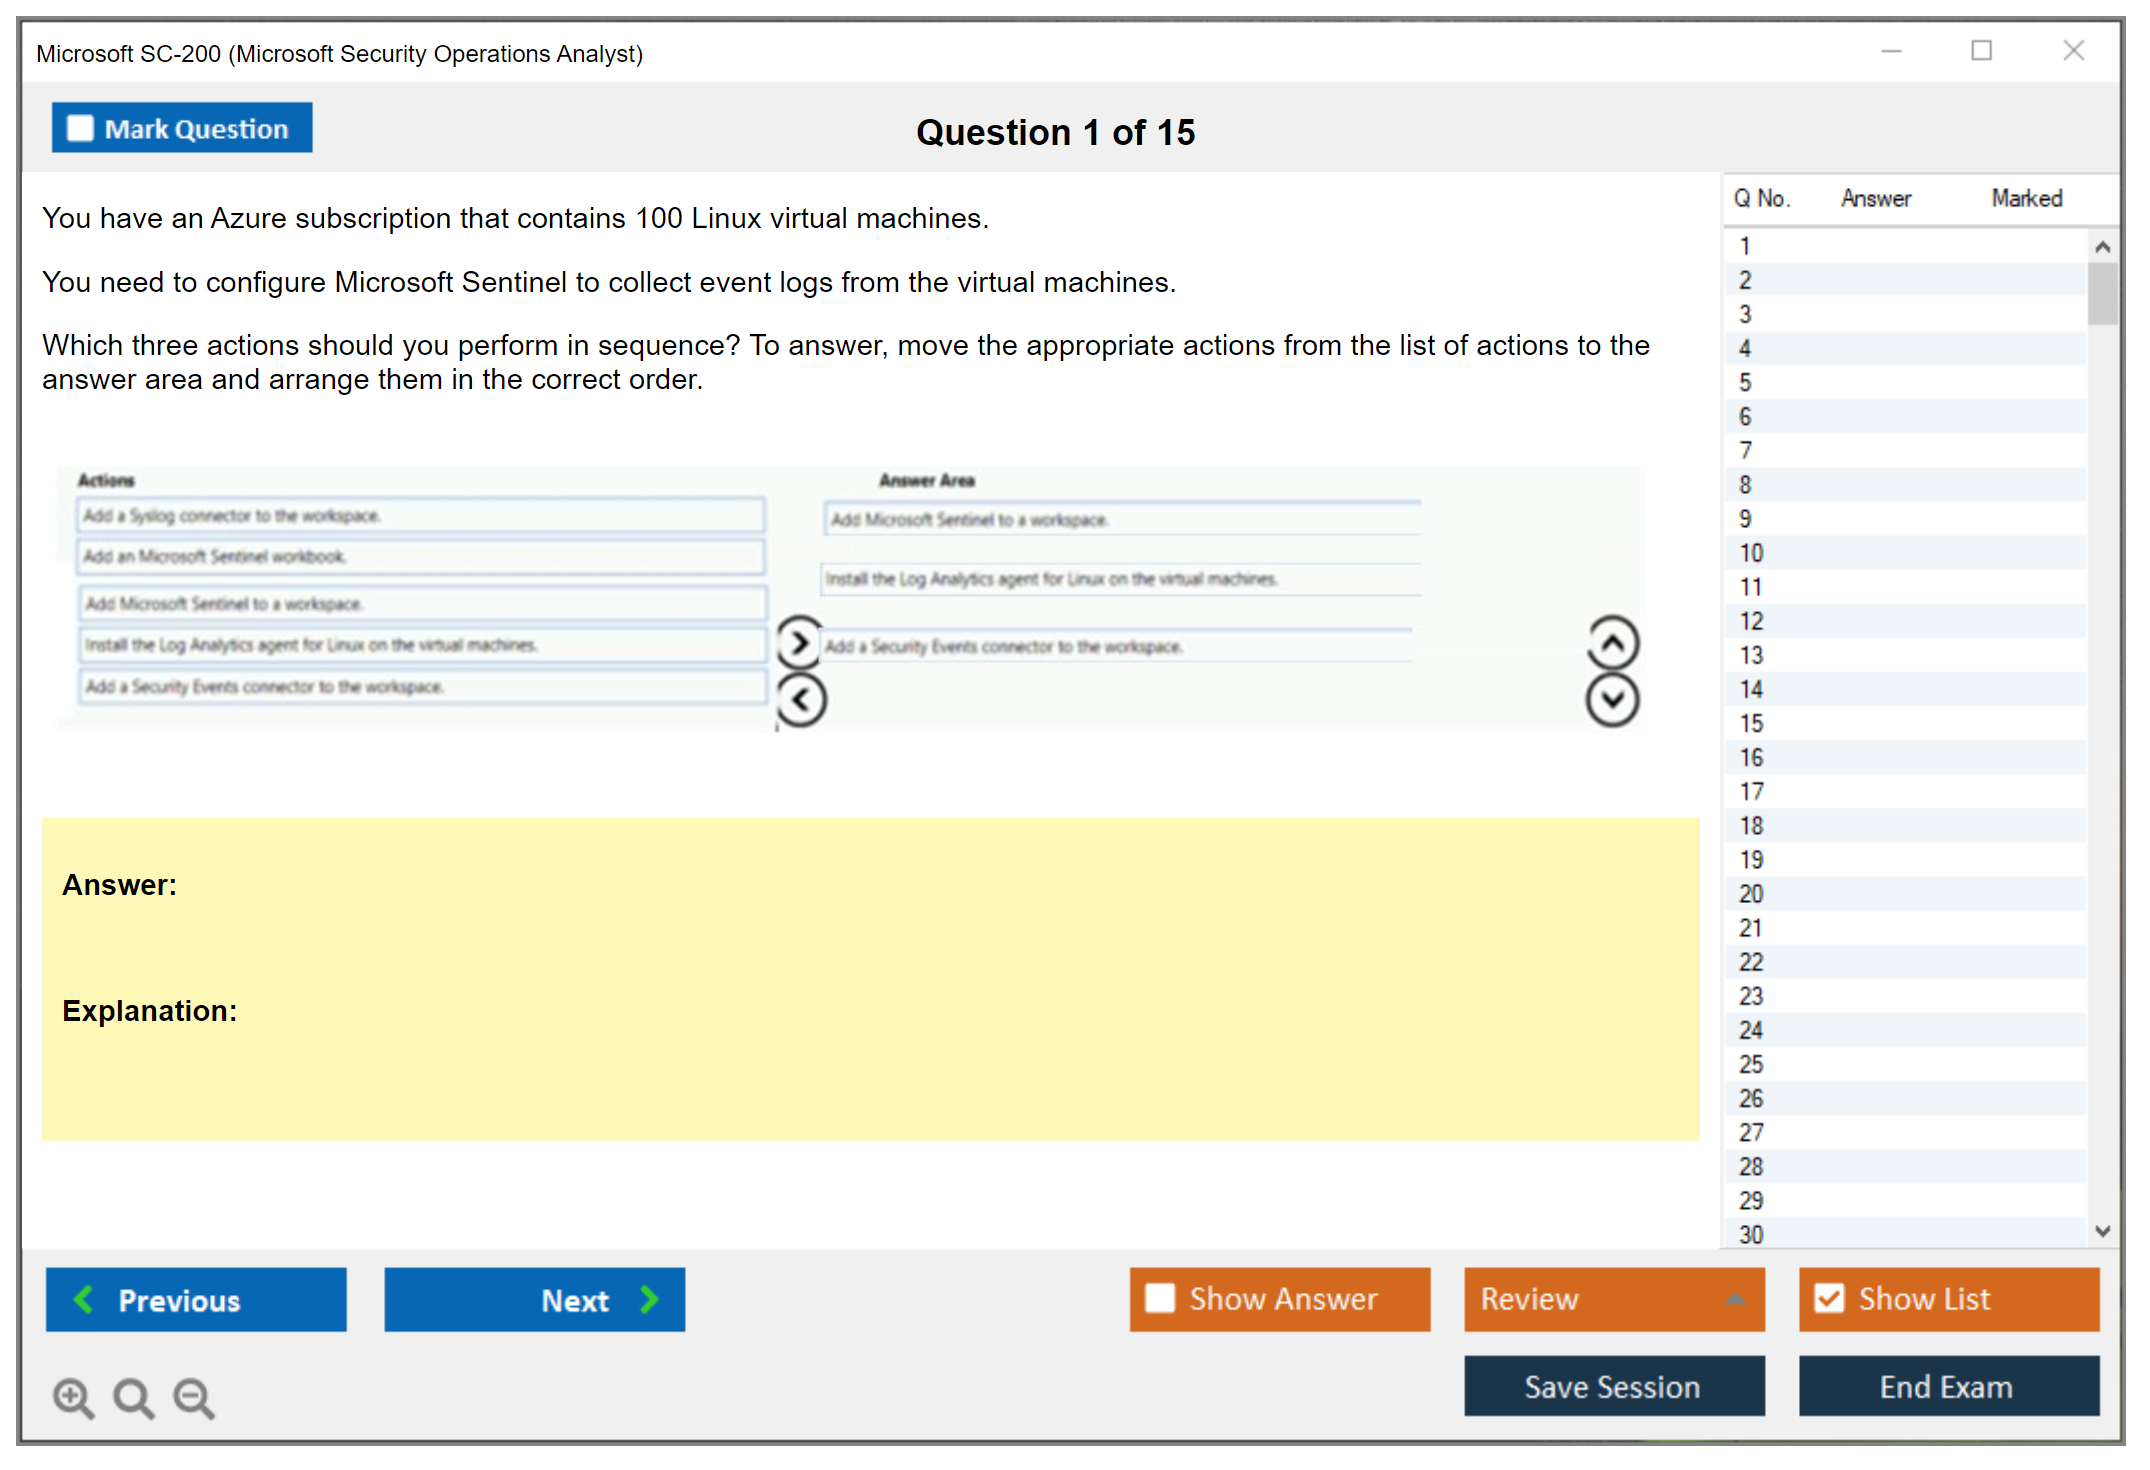Click the Save Session button
The height and width of the screenshot is (1470, 2150).
coord(1613,1386)
